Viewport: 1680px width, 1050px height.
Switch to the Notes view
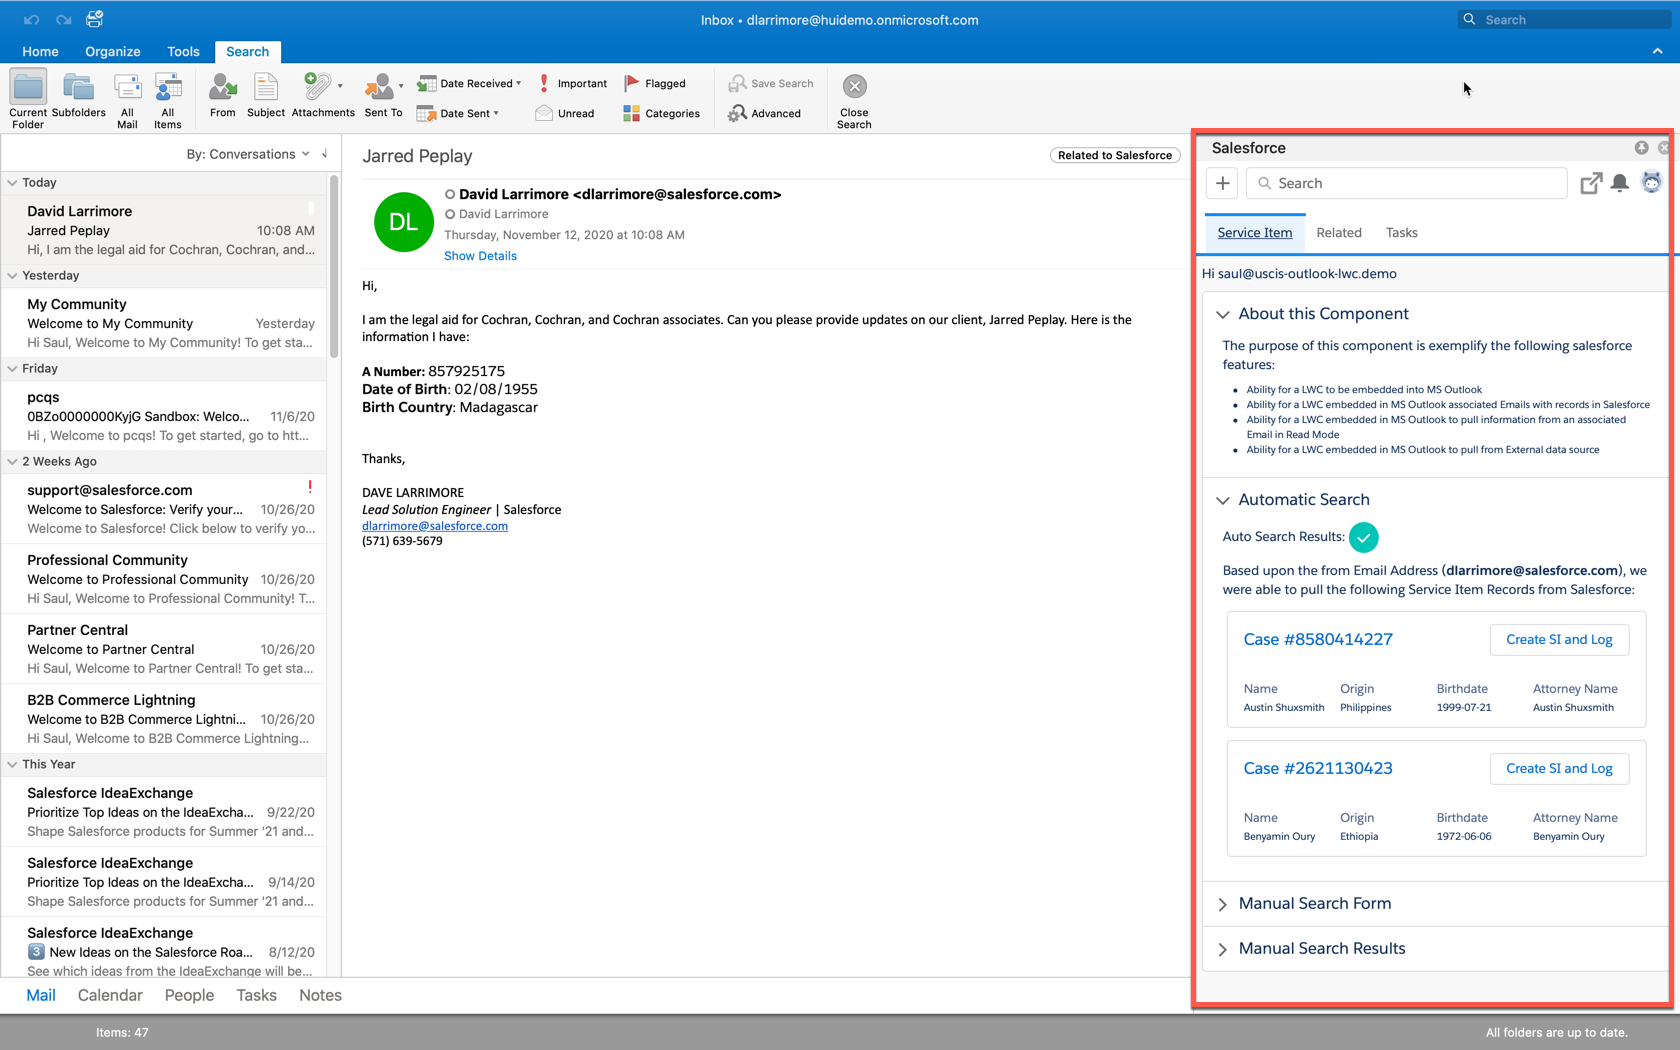pos(320,995)
